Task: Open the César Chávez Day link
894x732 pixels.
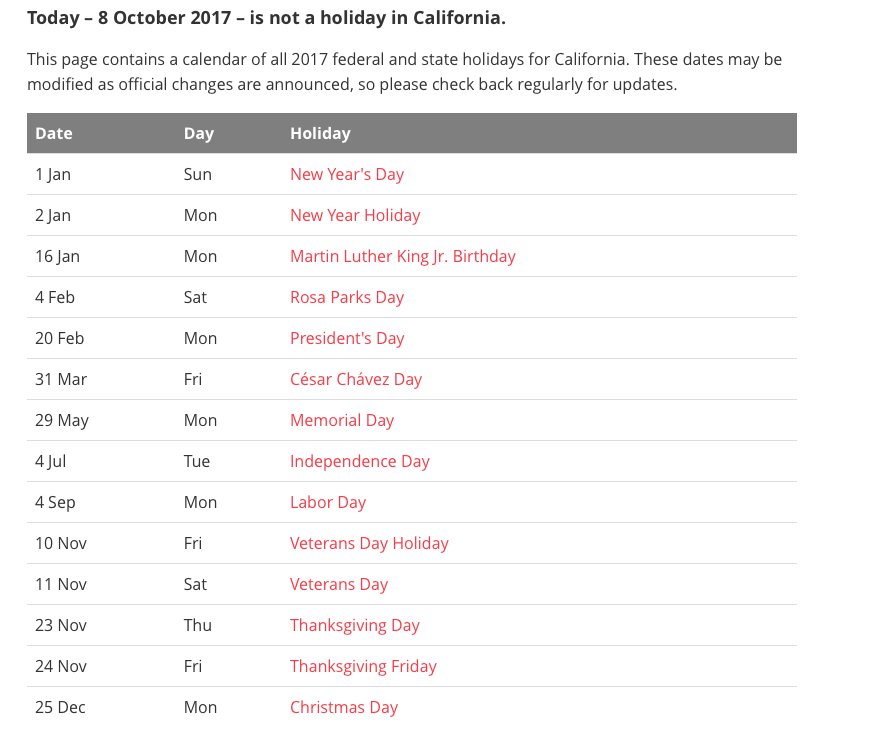Action: click(x=356, y=380)
